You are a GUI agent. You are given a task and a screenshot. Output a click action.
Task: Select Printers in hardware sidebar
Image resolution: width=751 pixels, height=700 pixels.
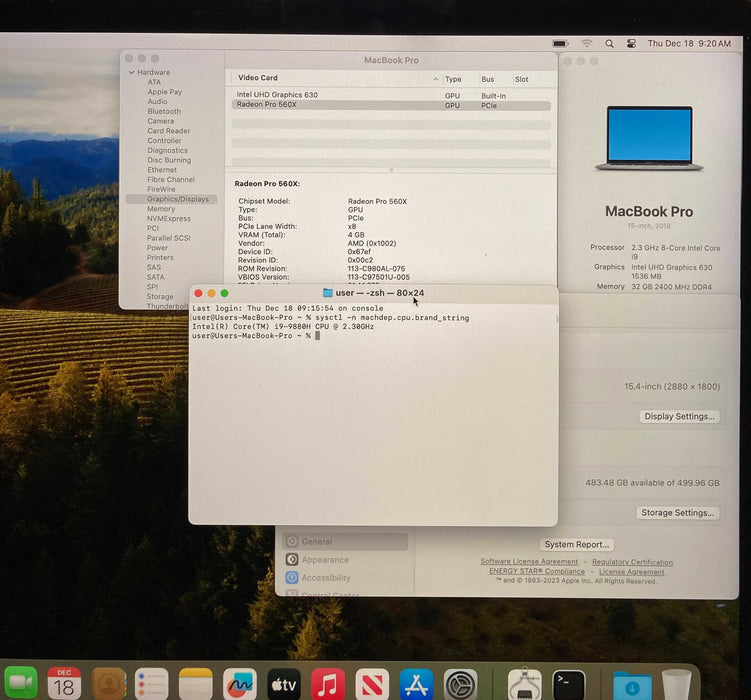[x=160, y=258]
